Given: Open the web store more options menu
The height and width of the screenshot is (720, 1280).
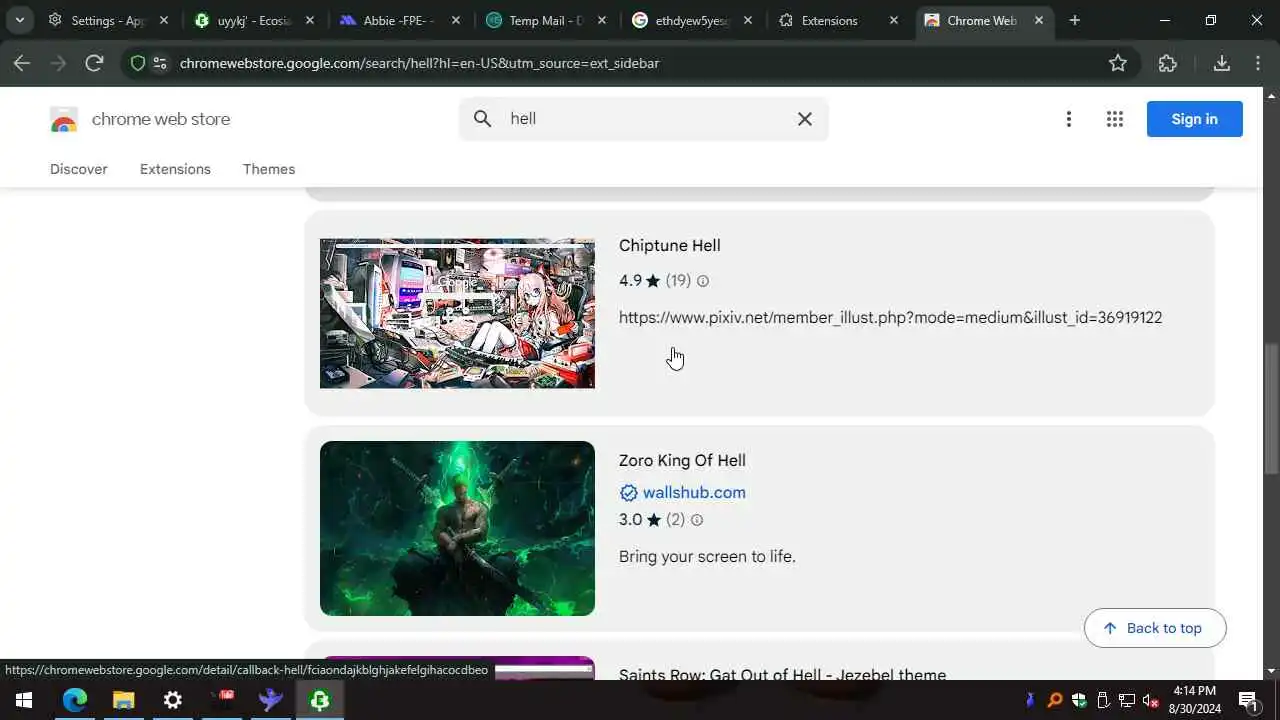Looking at the screenshot, I should pos(1069,119).
